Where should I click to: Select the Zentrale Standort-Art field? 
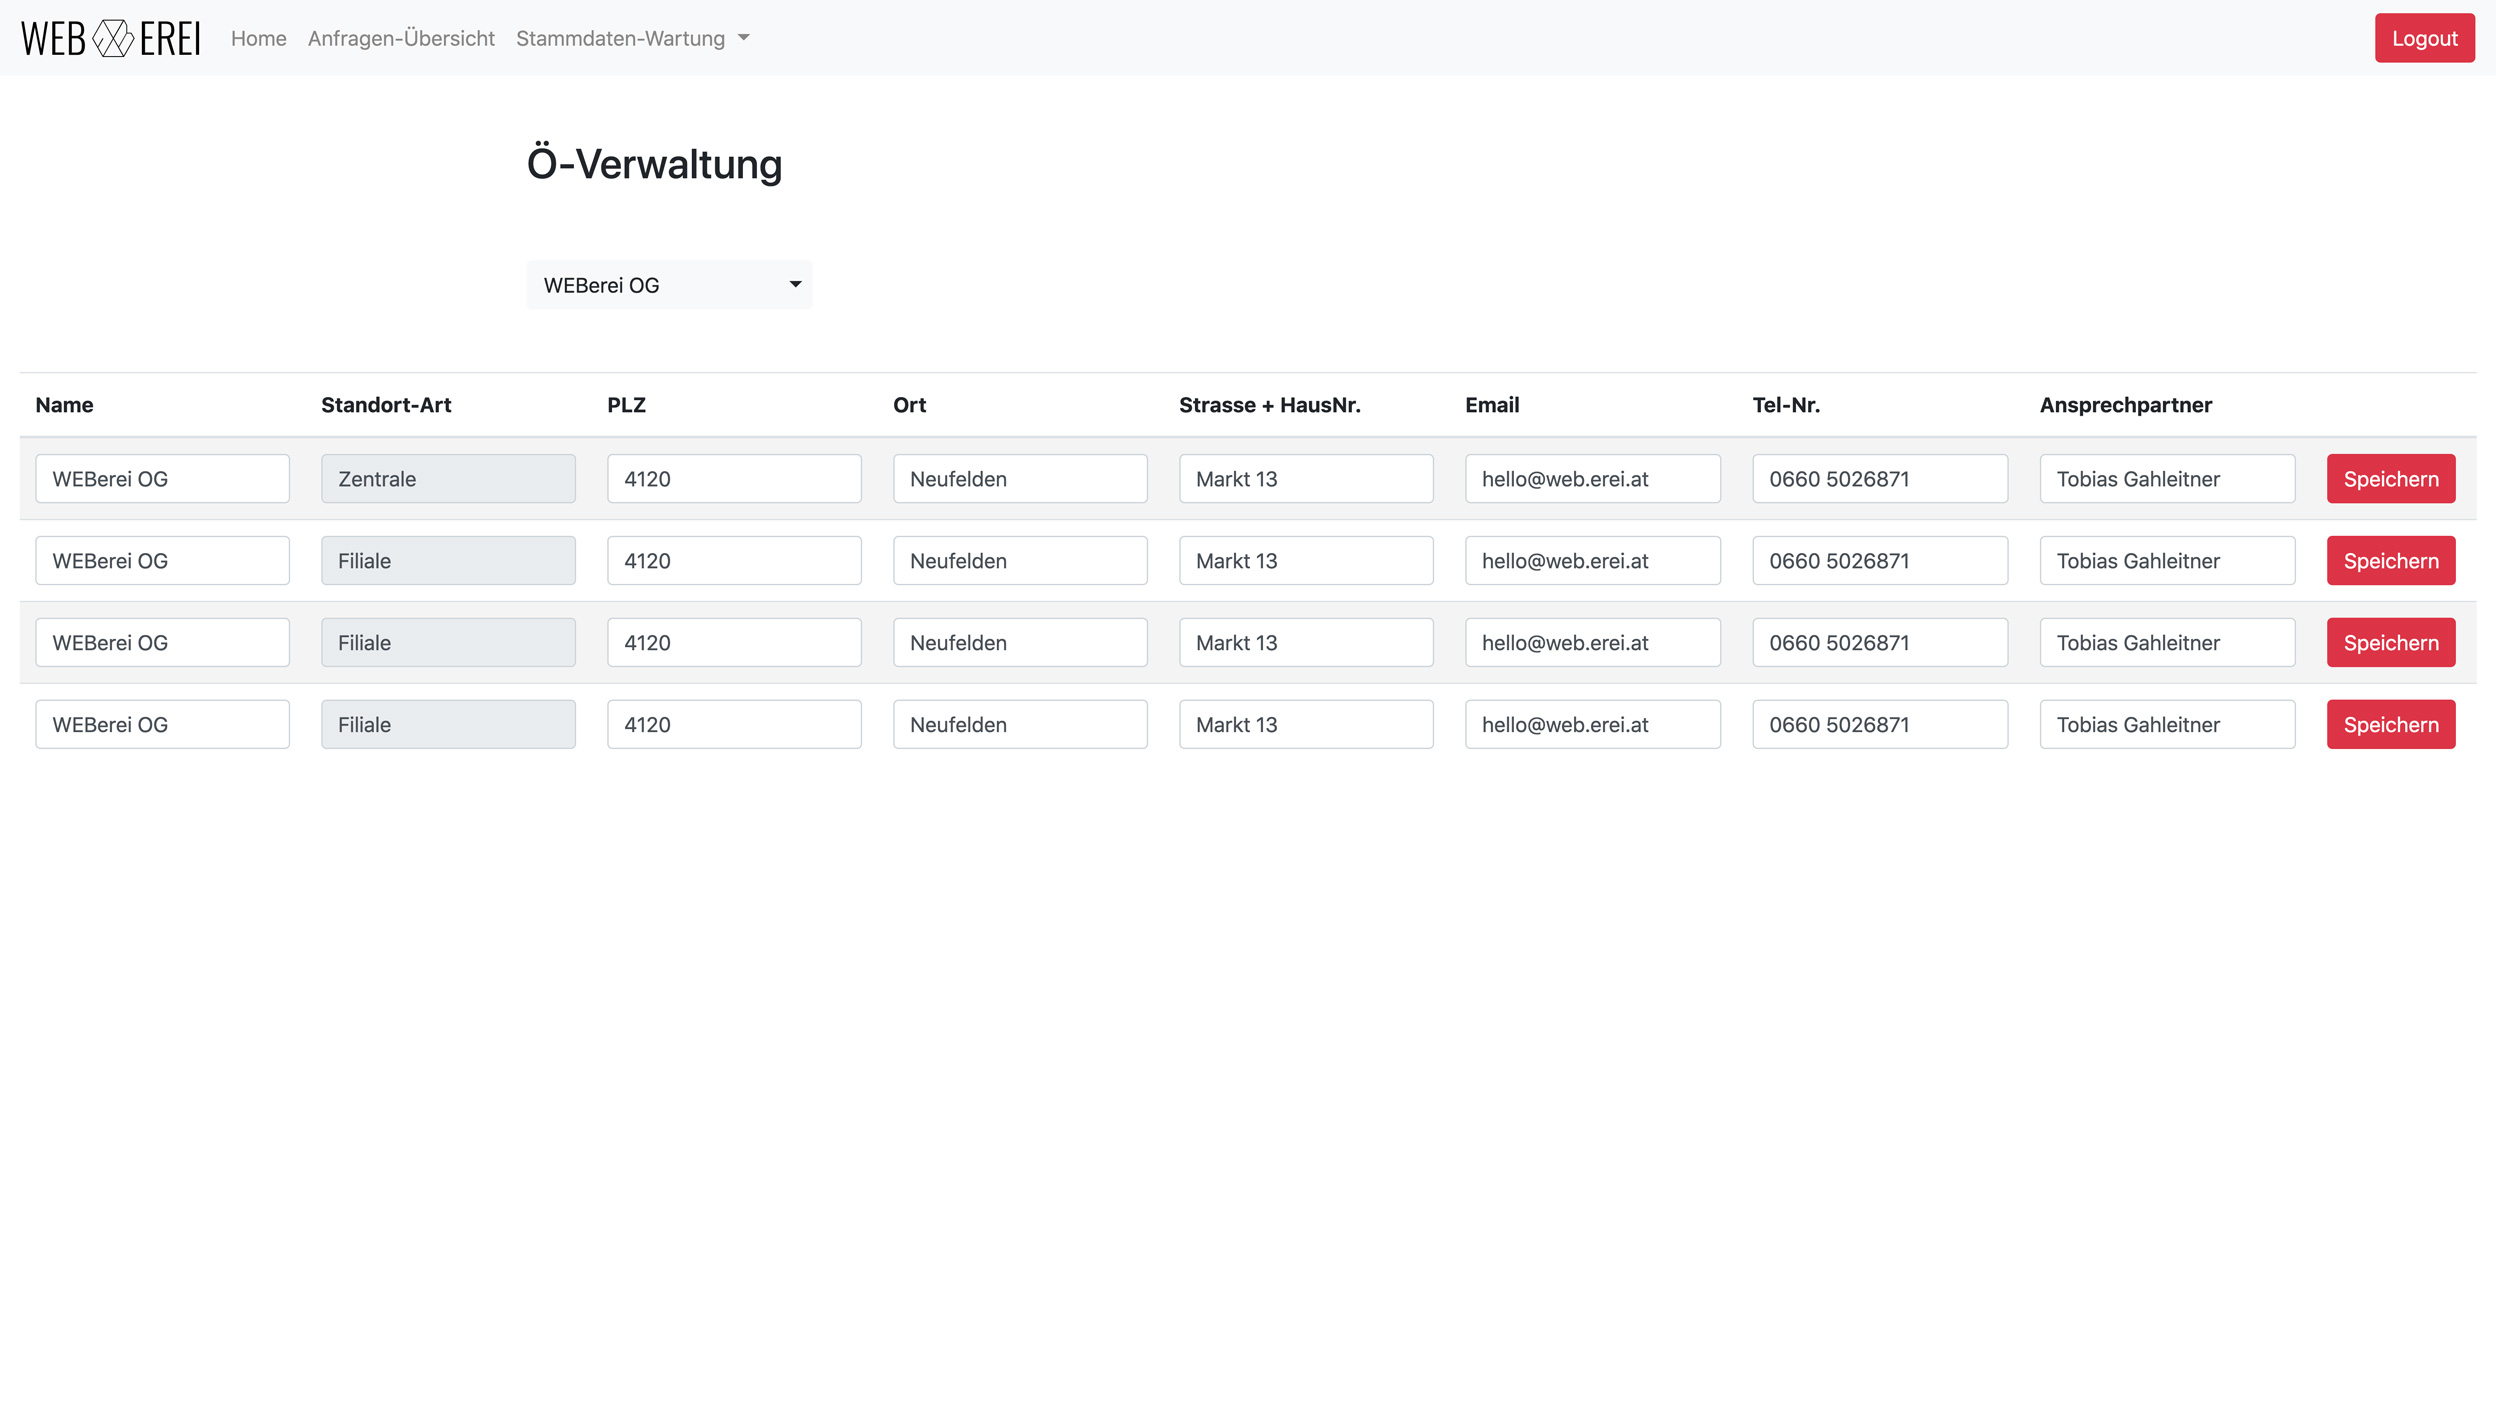pyautogui.click(x=448, y=479)
